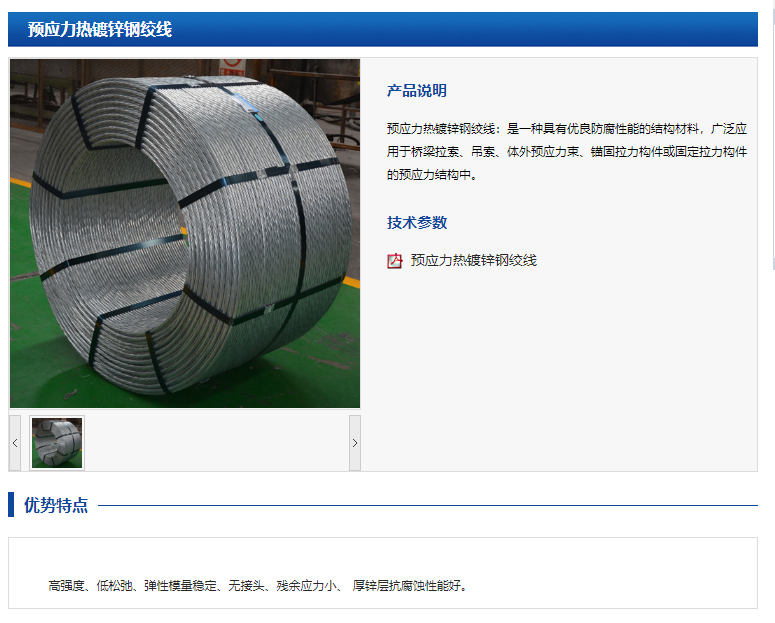Select the 产品说明 heading
Viewport: 775px width, 623px height.
[x=417, y=91]
